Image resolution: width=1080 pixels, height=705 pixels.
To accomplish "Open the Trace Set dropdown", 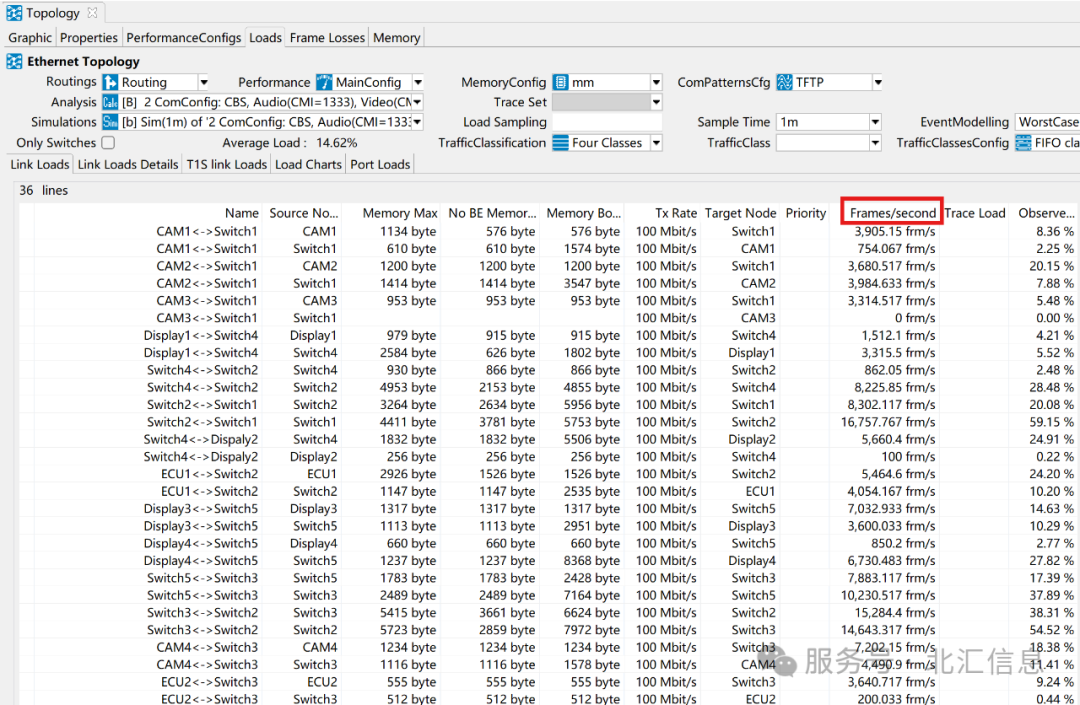I will [x=656, y=102].
